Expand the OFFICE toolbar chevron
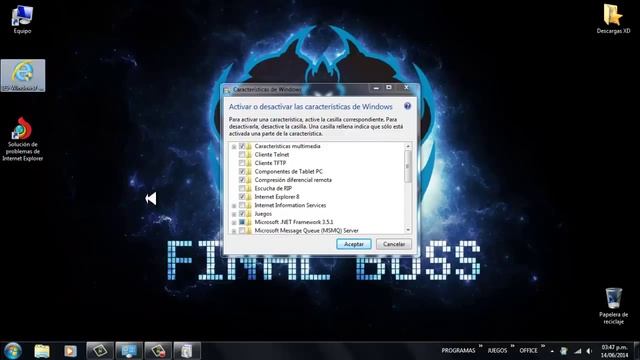The height and width of the screenshot is (360, 640). 543,347
